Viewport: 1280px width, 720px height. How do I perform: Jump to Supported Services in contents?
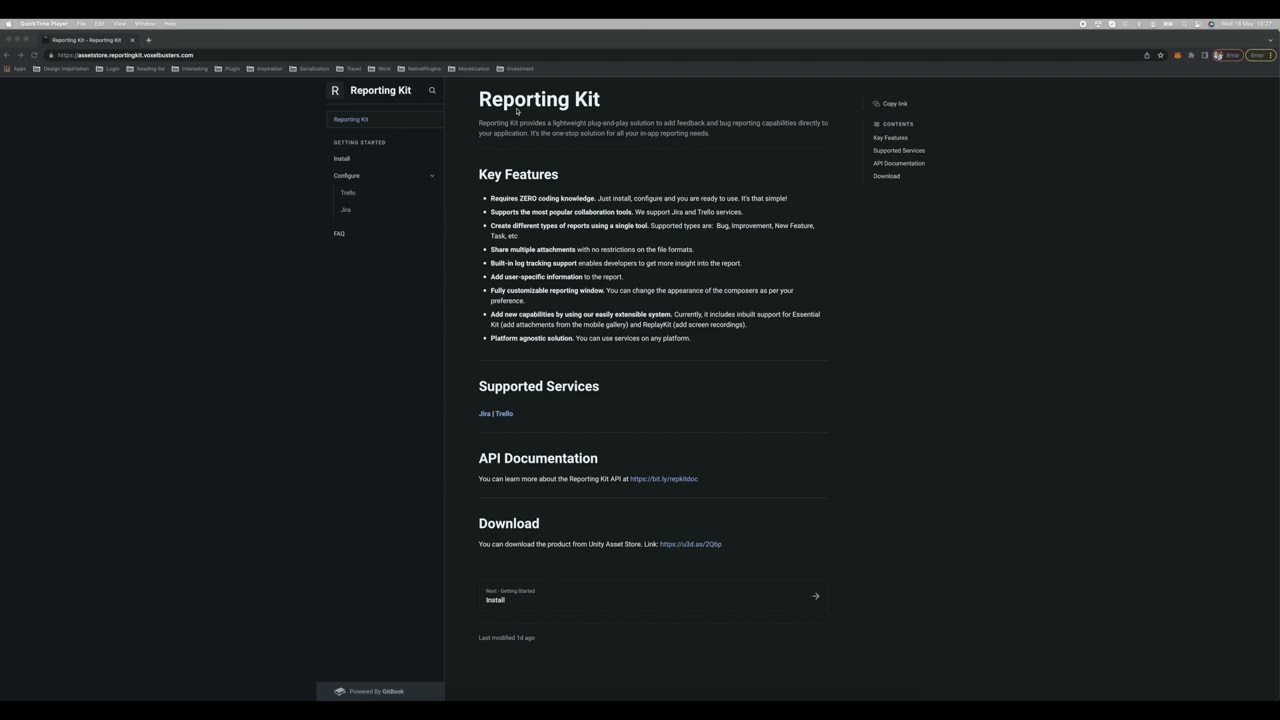click(899, 151)
